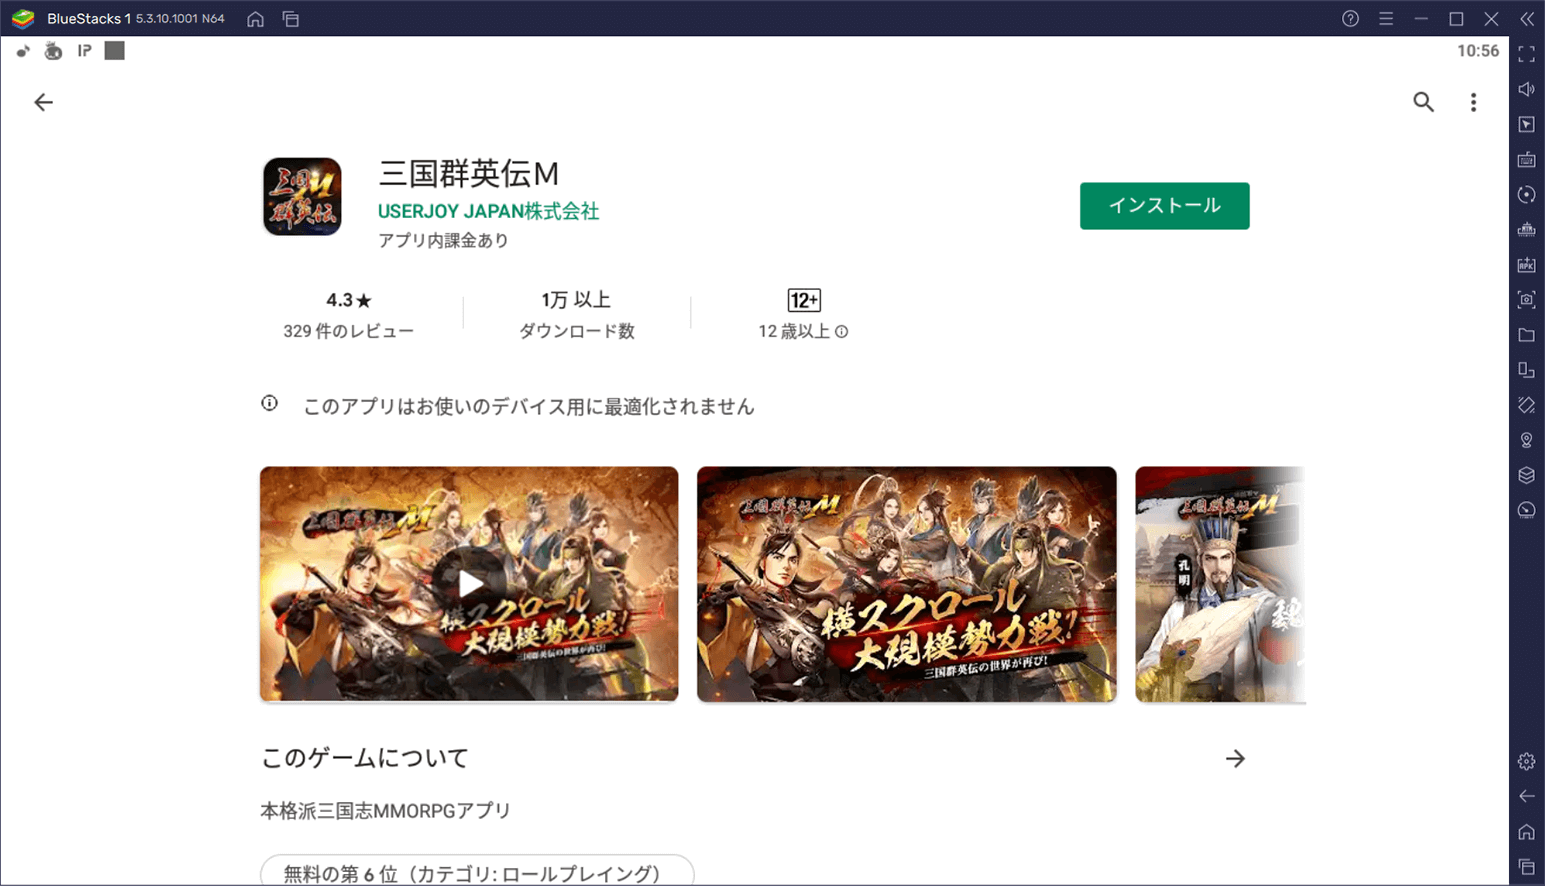Screen dimensions: 1545x886
Task: Click the sidebar Android home icon
Action: tap(1526, 831)
